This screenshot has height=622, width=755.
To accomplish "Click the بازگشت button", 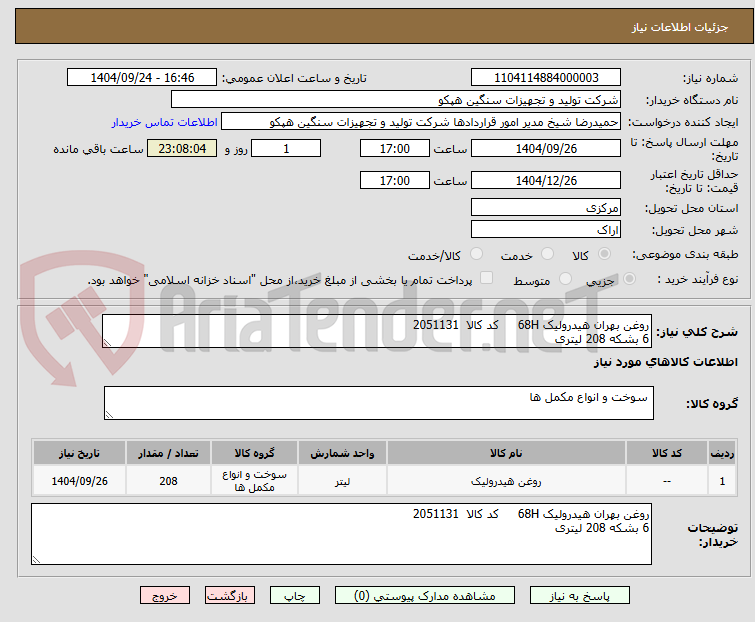I will coord(230,596).
